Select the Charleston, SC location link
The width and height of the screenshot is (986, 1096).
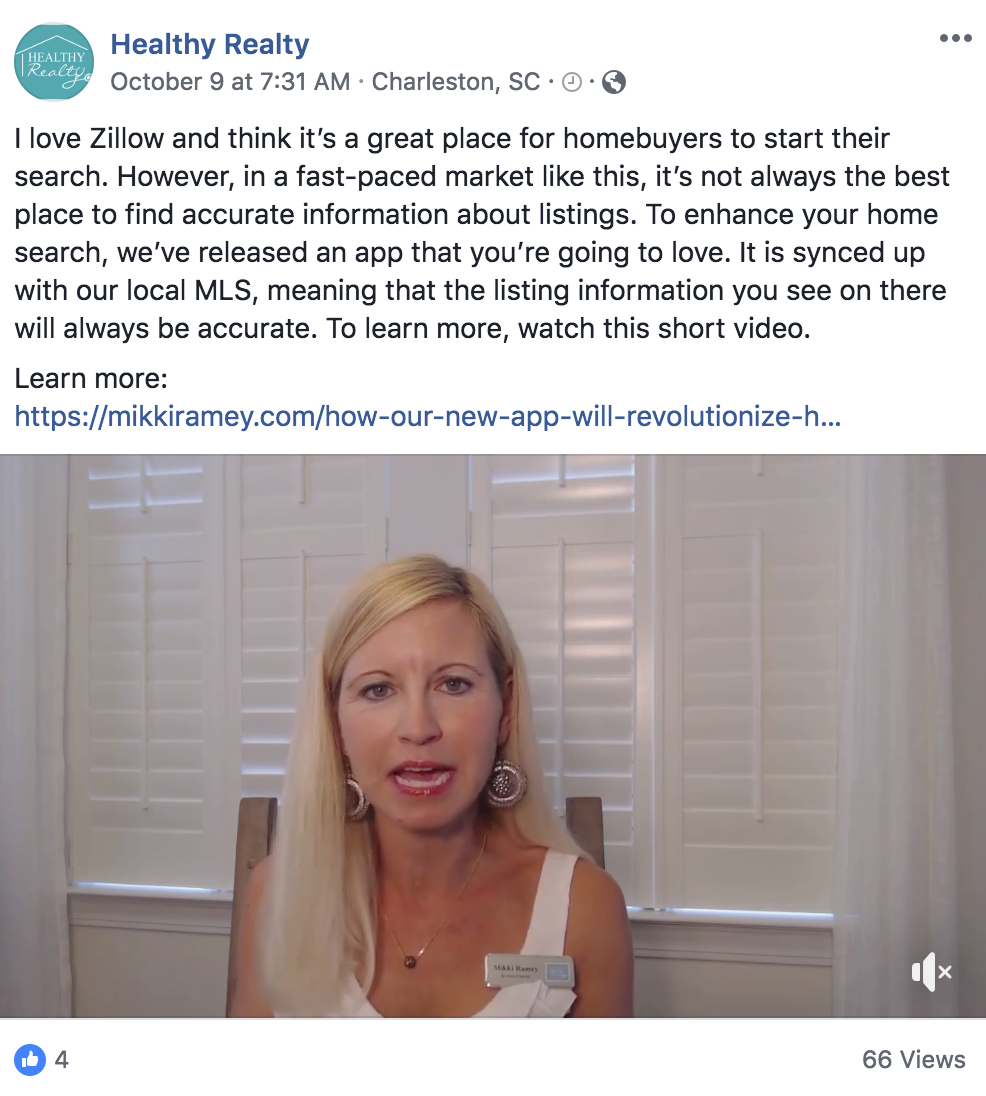pos(456,82)
